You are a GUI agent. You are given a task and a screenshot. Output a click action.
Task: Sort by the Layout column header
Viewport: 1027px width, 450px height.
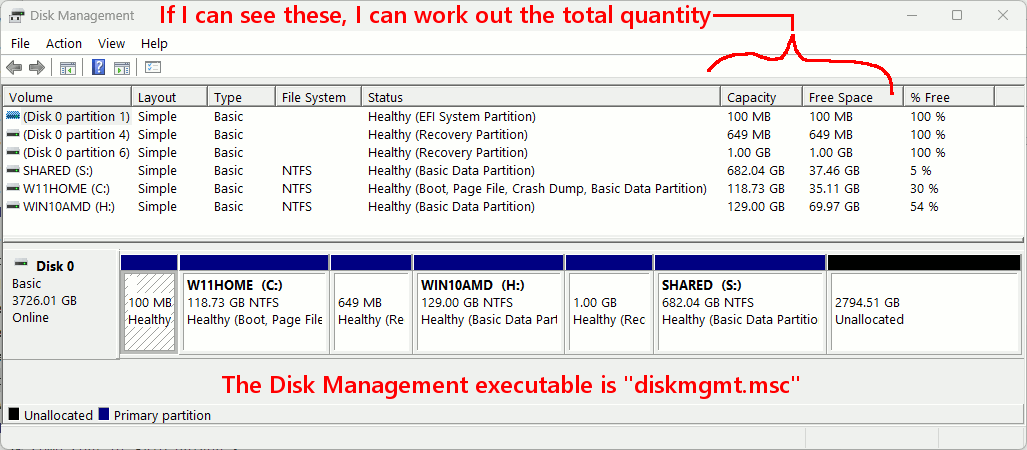(x=170, y=98)
